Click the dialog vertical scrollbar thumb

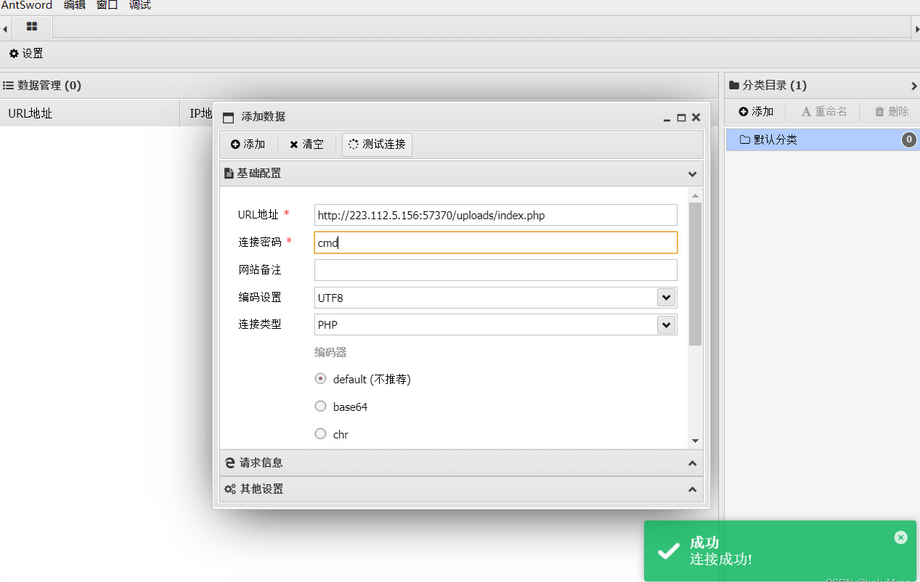[695, 274]
